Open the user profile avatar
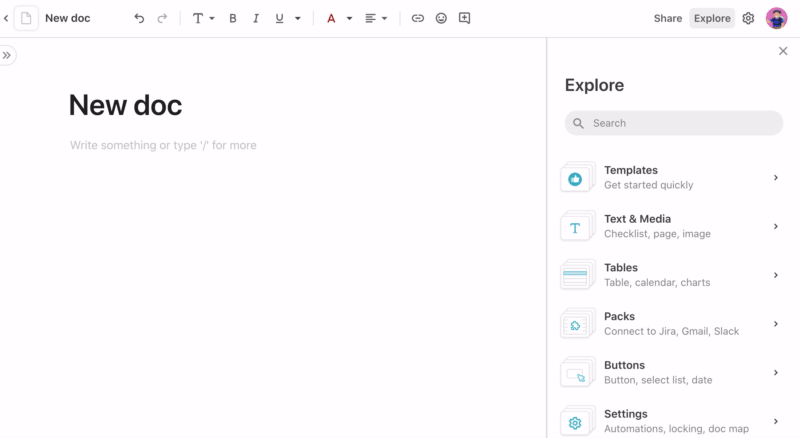 pos(776,18)
